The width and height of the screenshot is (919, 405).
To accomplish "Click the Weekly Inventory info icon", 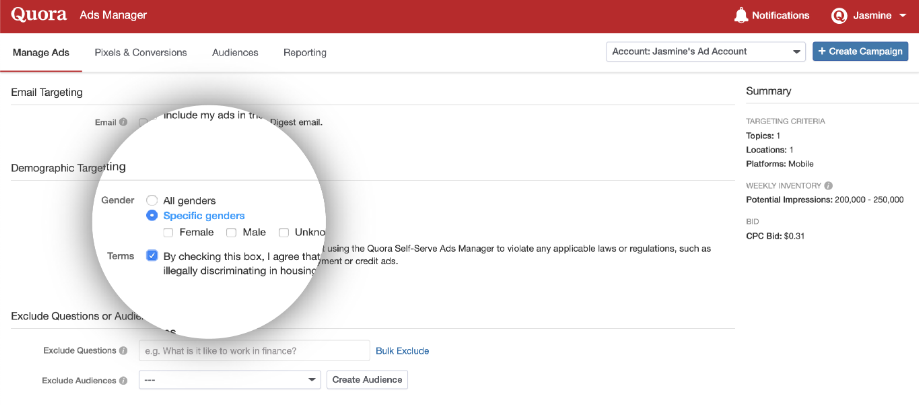I will point(829,186).
